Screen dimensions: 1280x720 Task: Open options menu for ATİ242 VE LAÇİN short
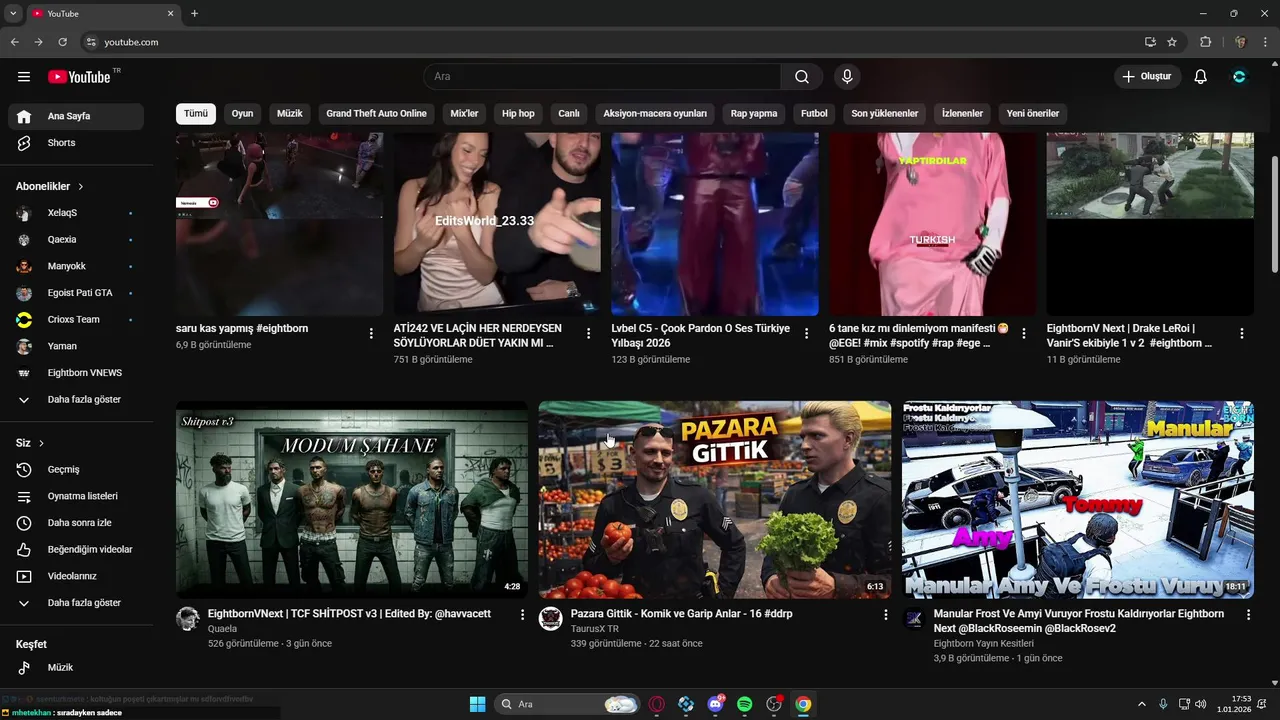coord(589,334)
